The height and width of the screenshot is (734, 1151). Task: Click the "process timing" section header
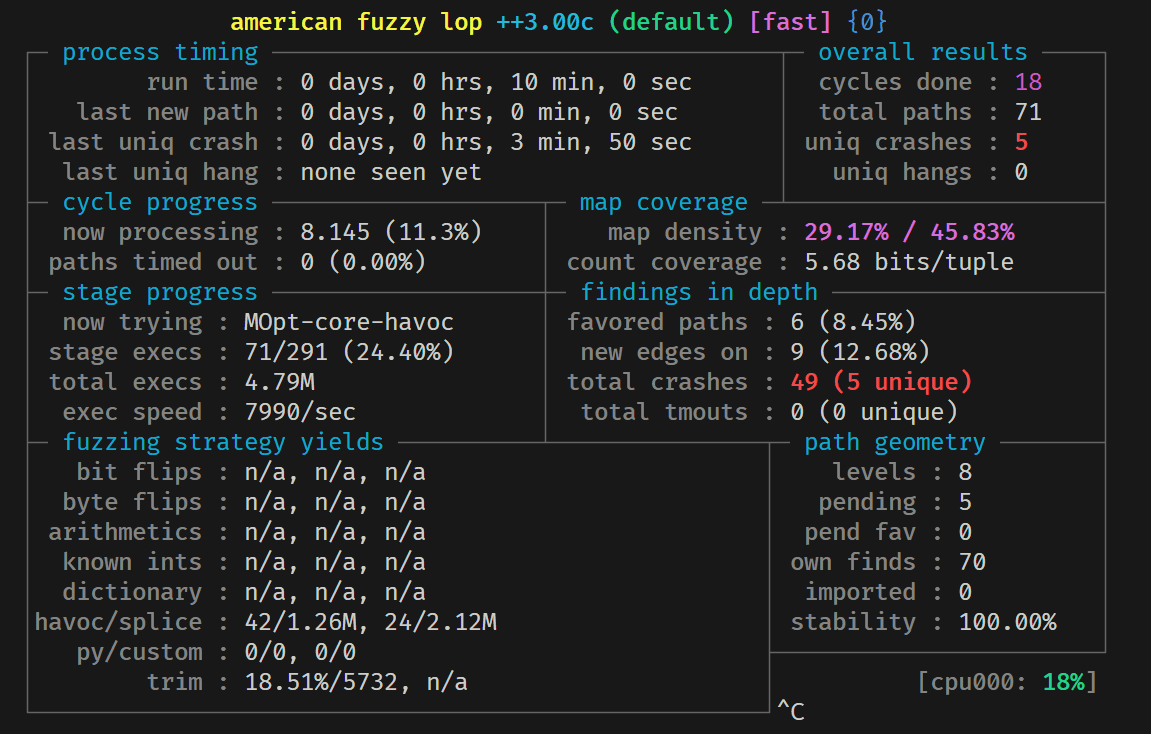[x=160, y=52]
